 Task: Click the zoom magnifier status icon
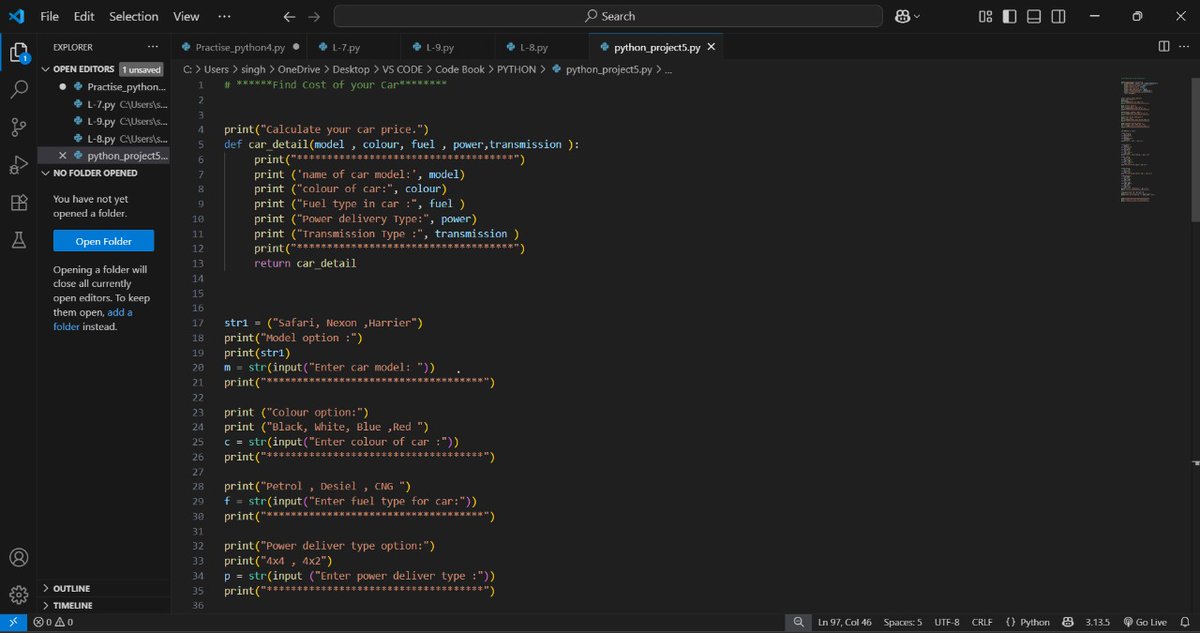click(798, 622)
